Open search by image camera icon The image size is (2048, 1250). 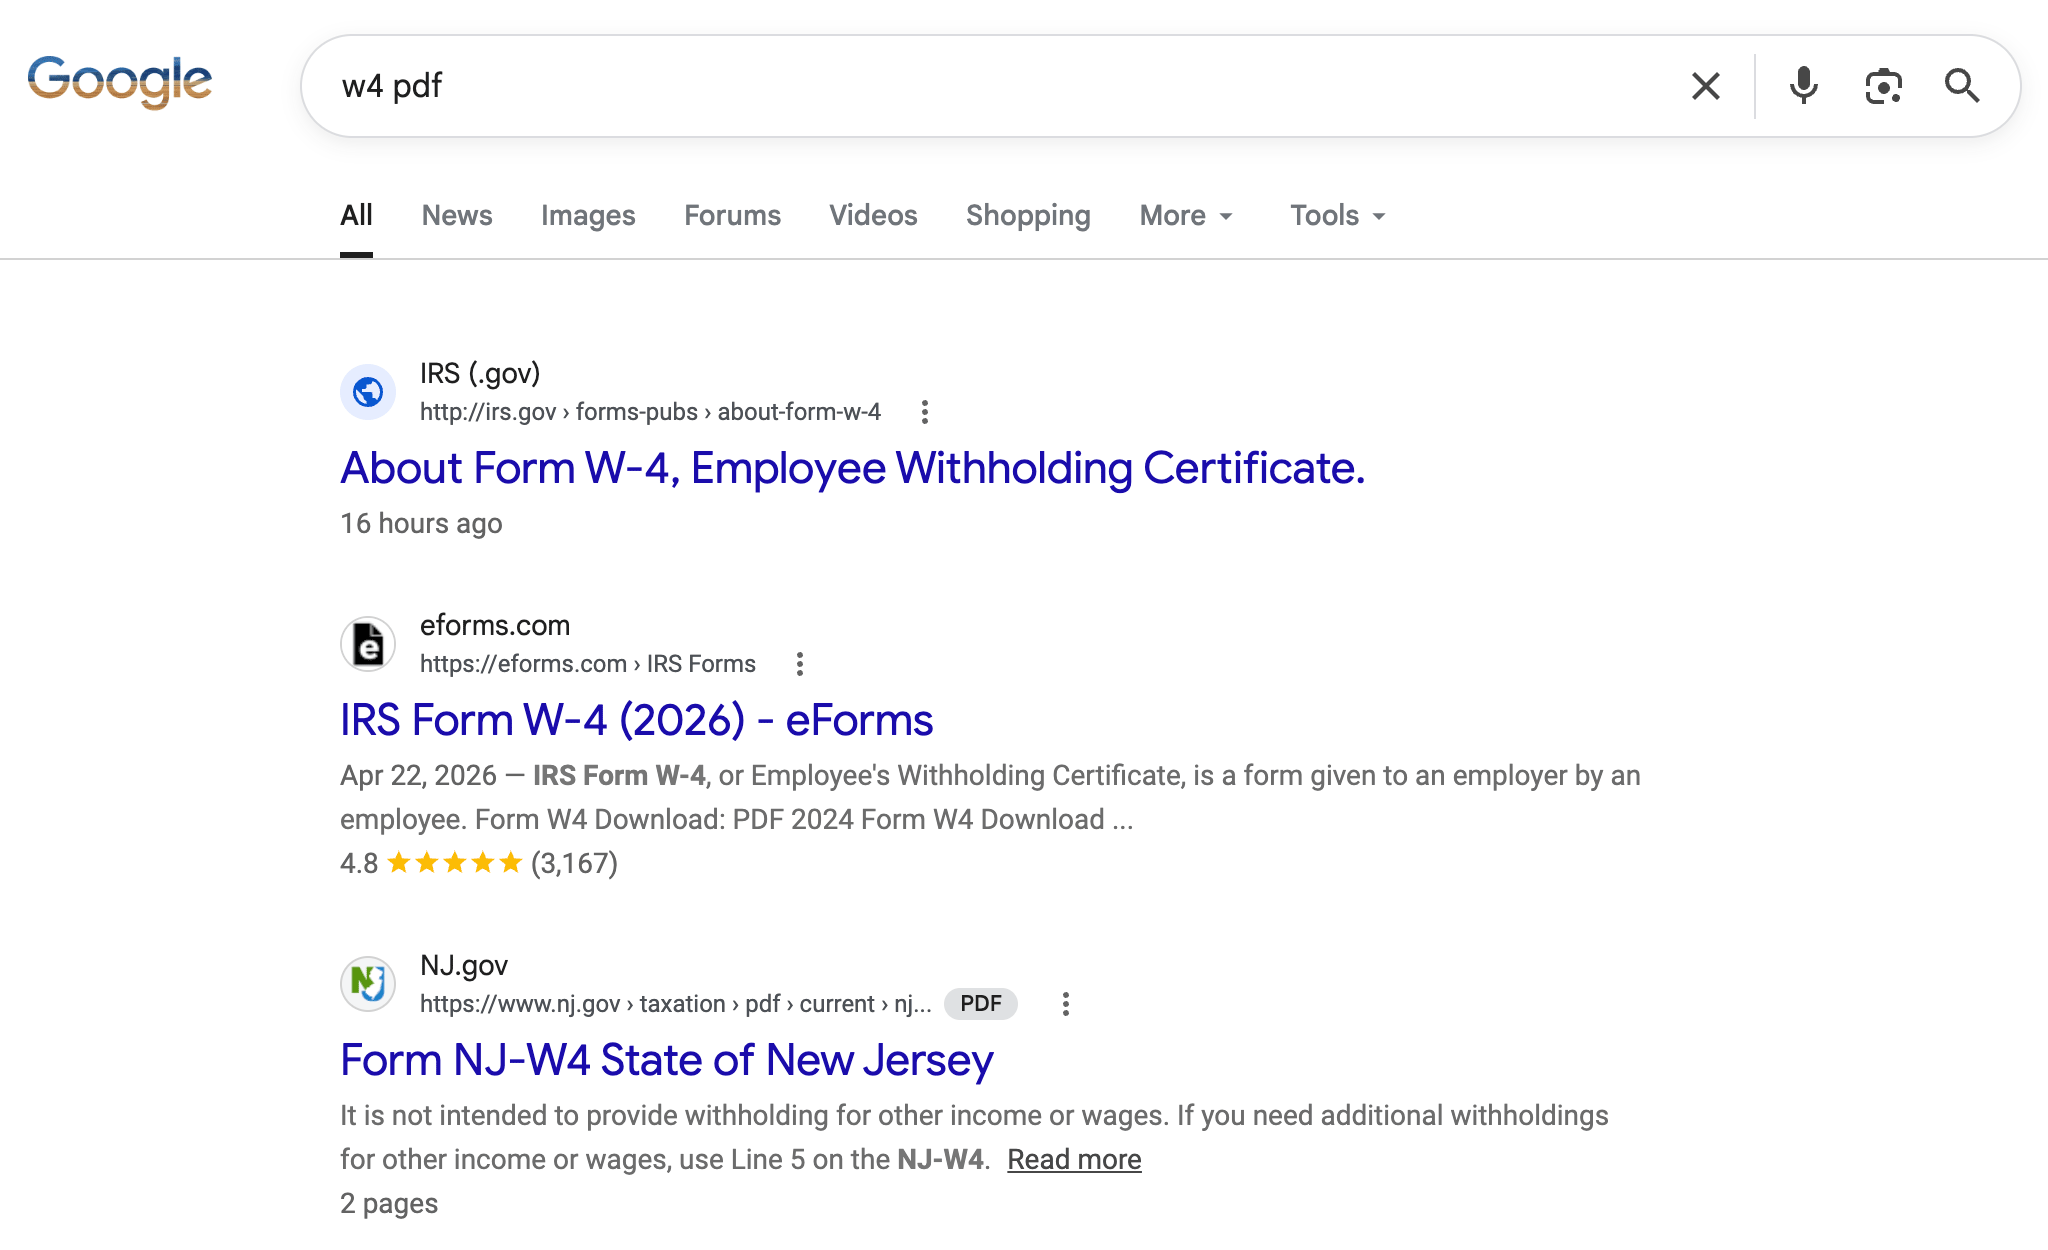coord(1883,86)
